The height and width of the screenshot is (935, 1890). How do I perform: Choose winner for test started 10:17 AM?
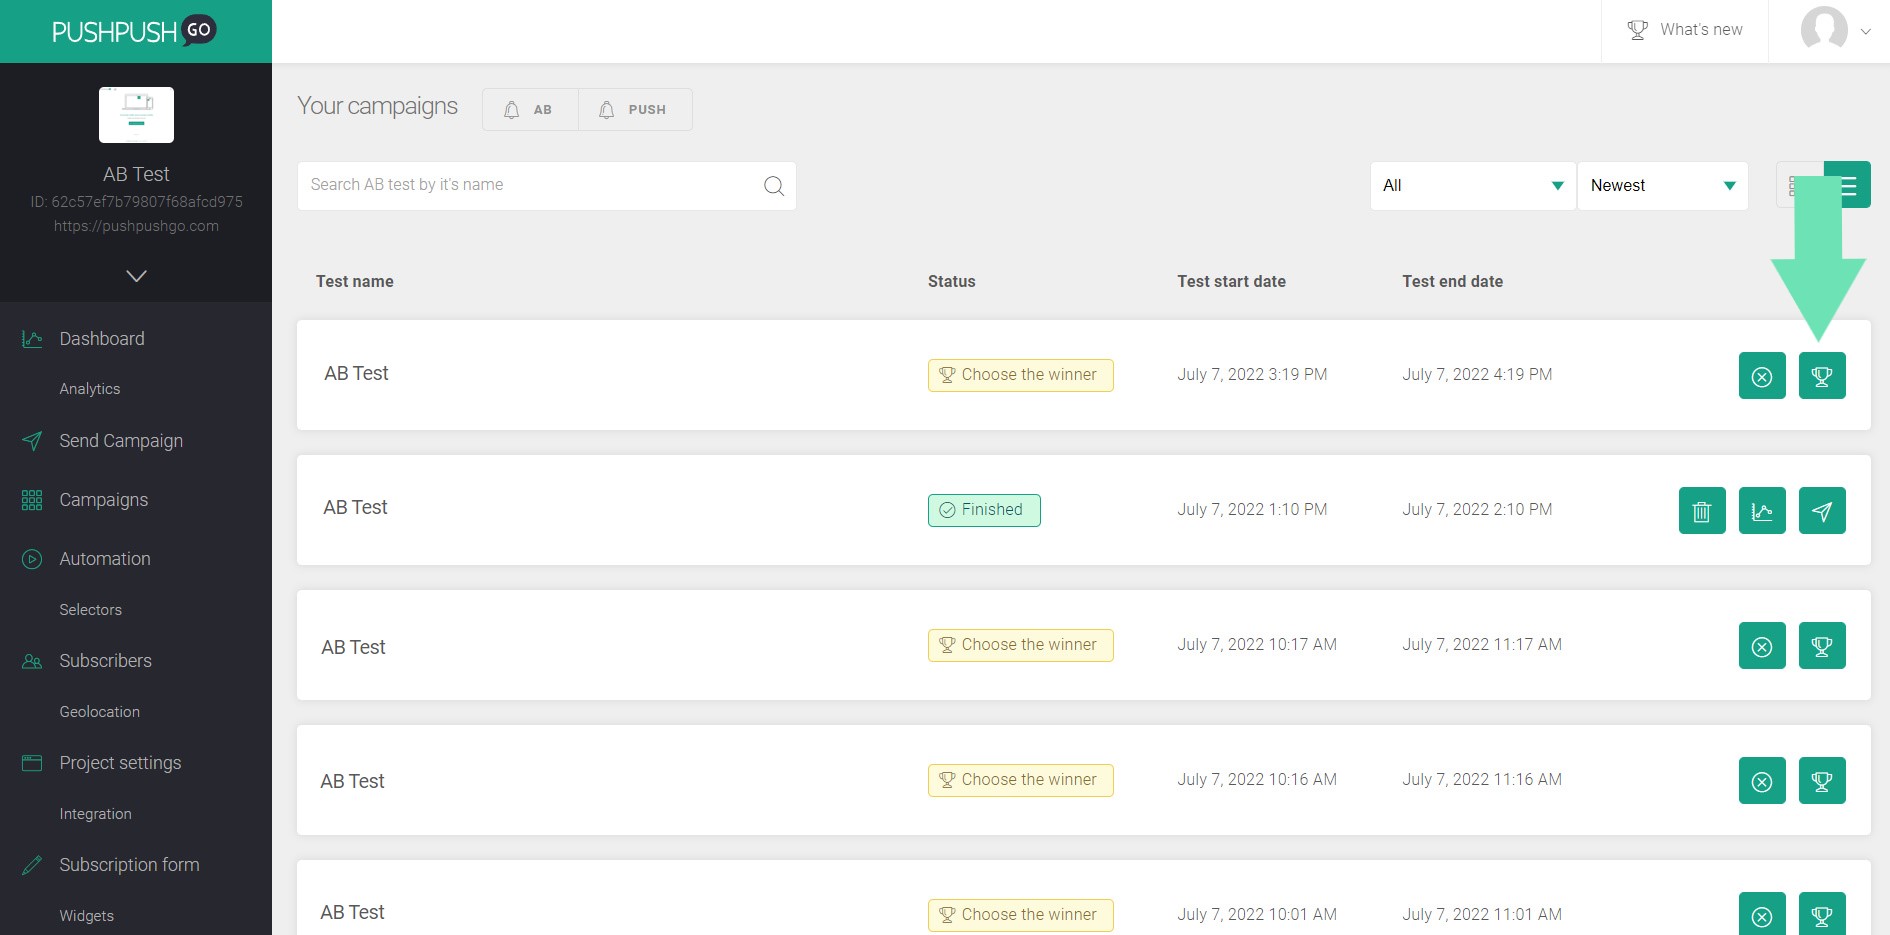pyautogui.click(x=1822, y=646)
